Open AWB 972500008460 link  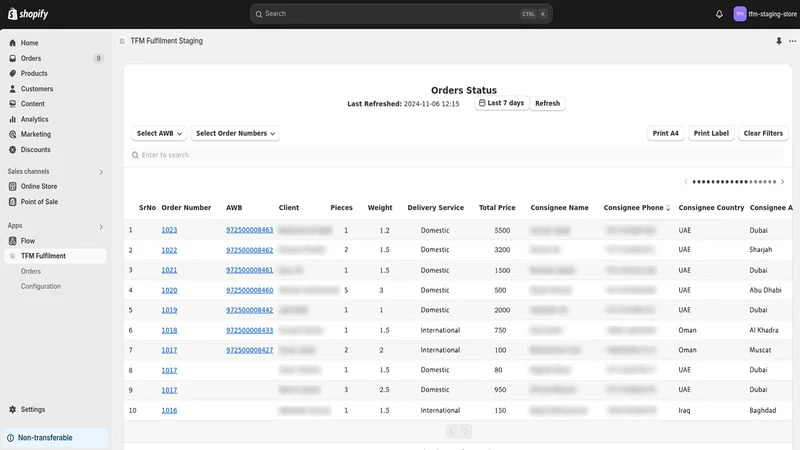click(249, 290)
